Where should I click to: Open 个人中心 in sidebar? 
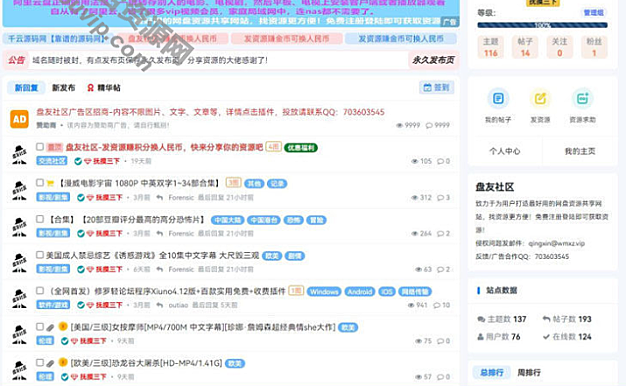coord(505,151)
